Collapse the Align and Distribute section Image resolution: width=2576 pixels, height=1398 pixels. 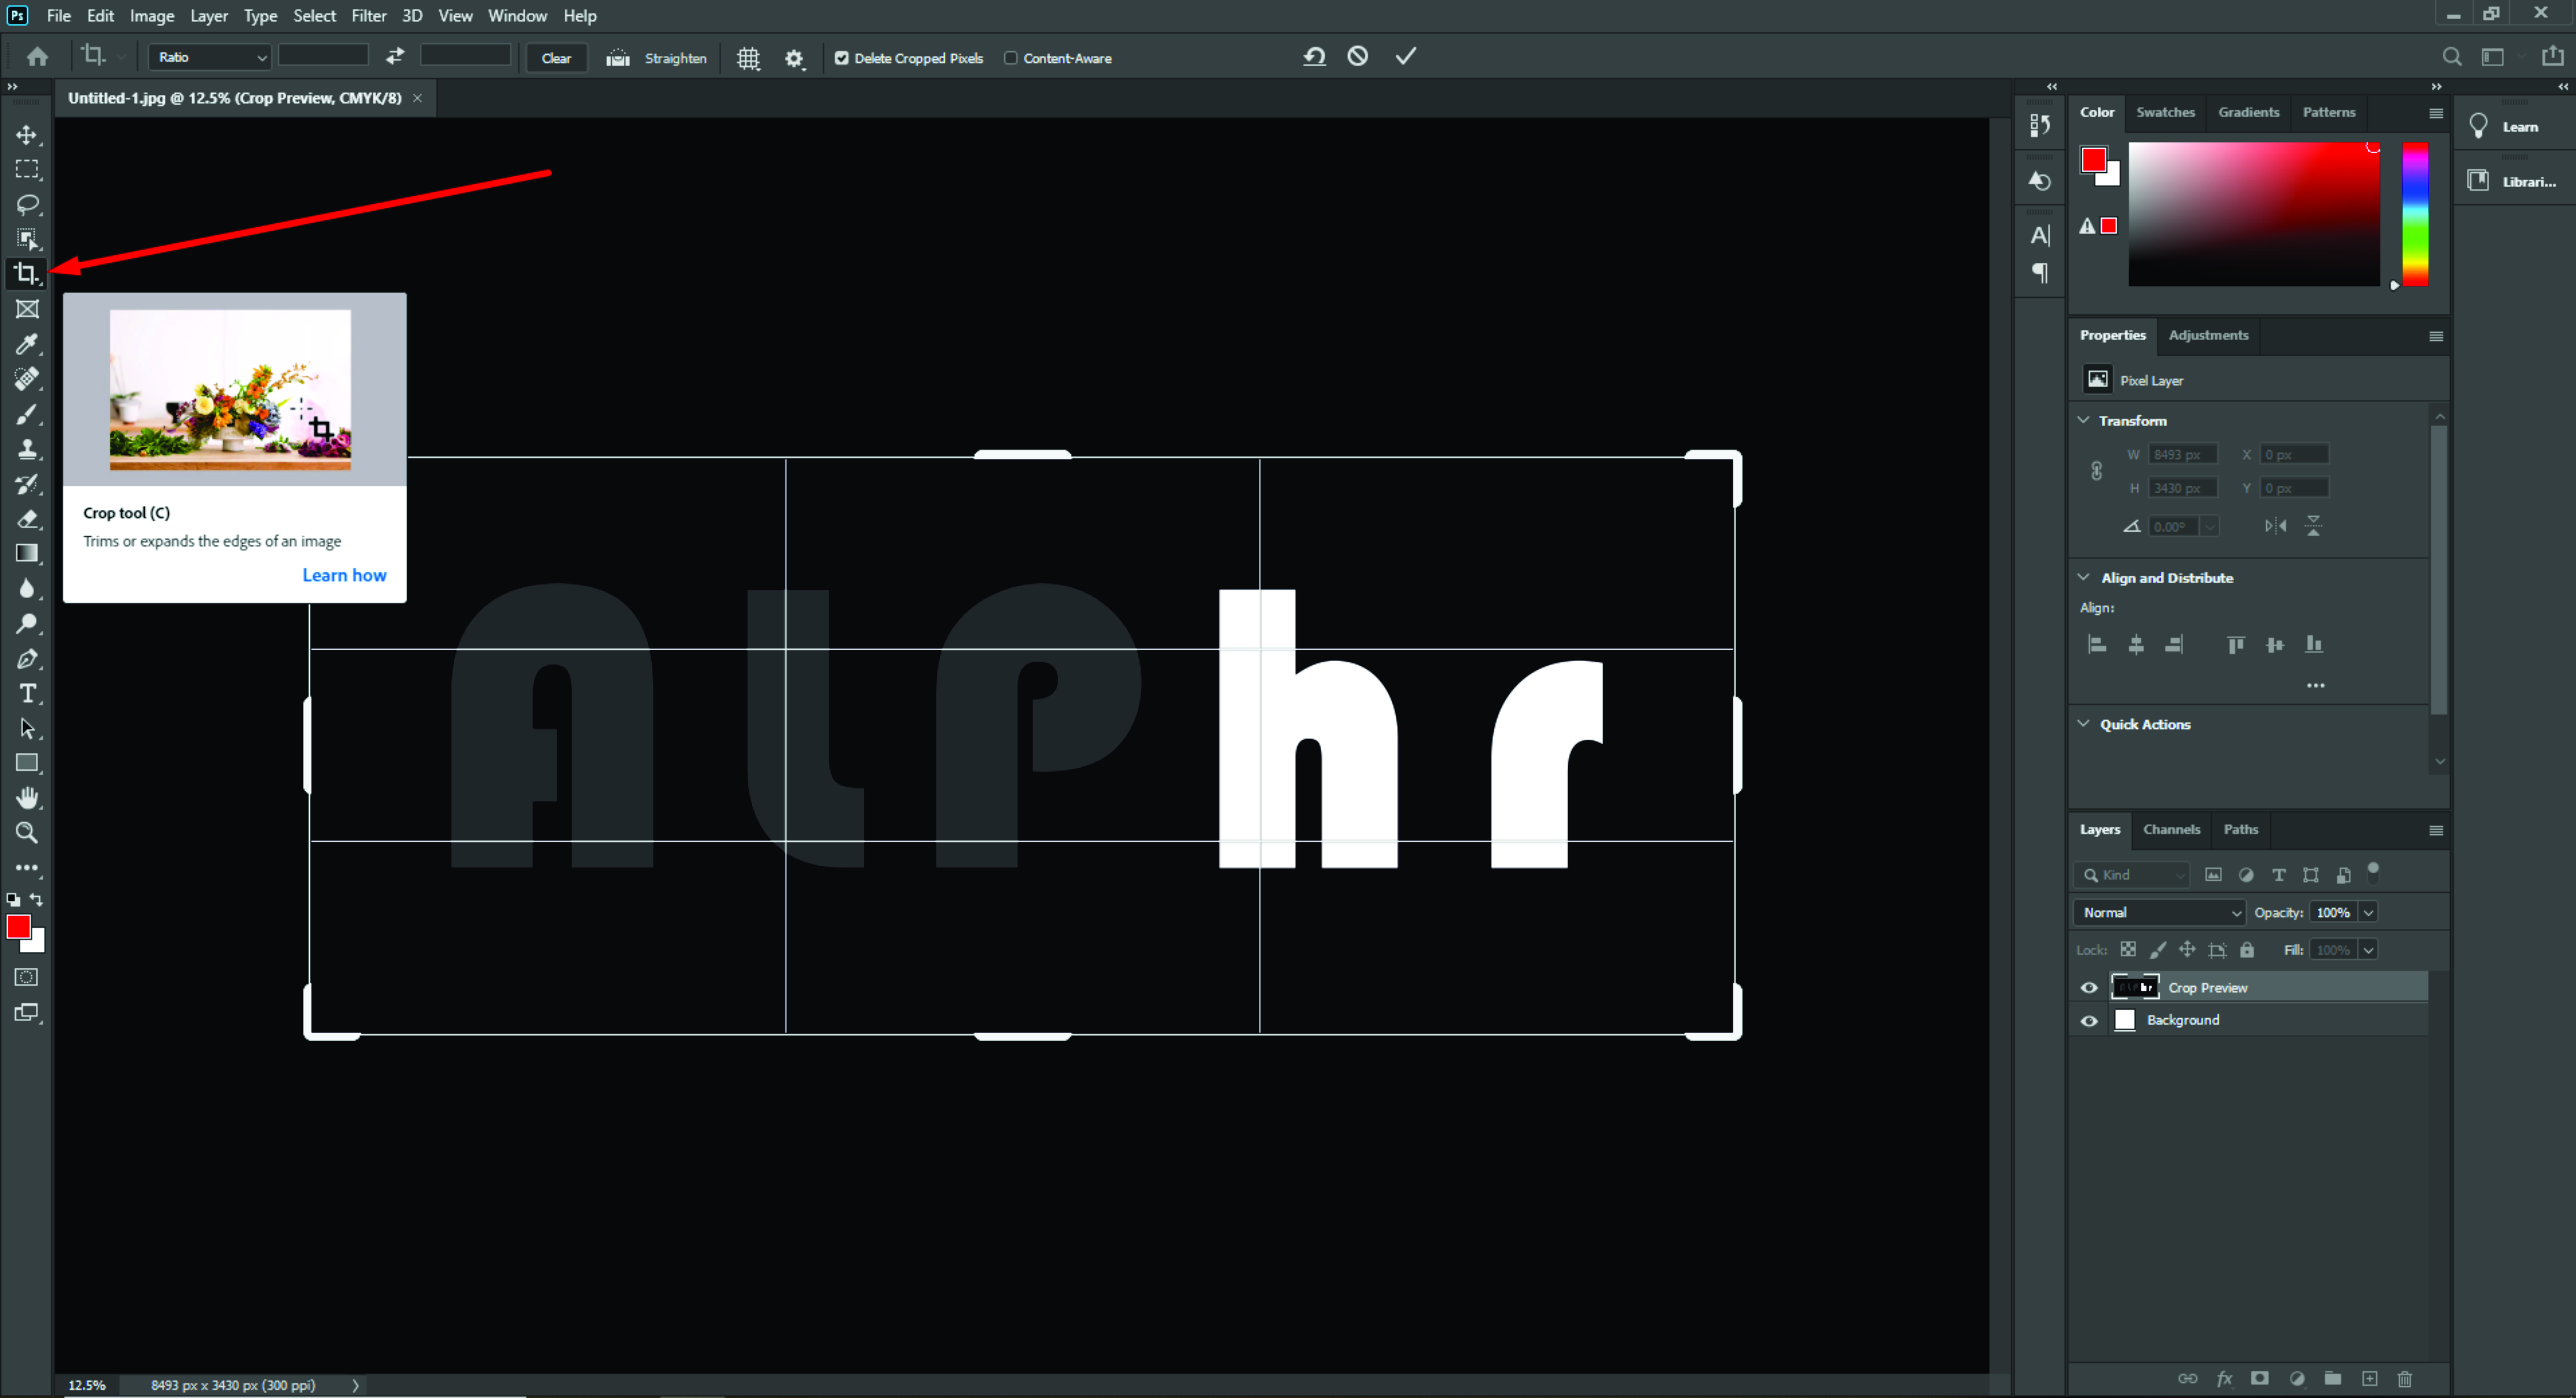click(2084, 577)
